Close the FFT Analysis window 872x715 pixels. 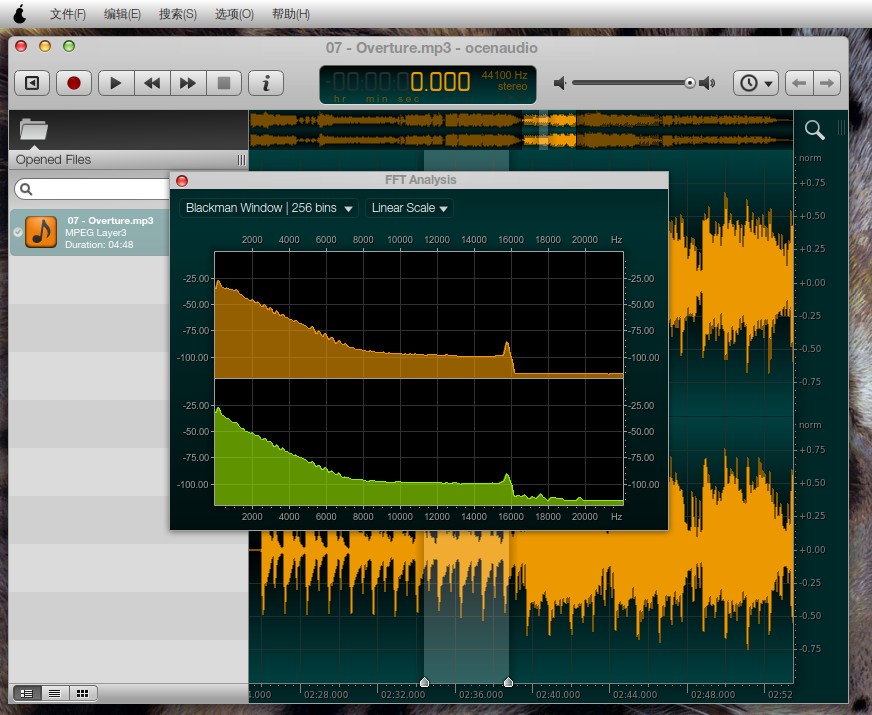[182, 181]
